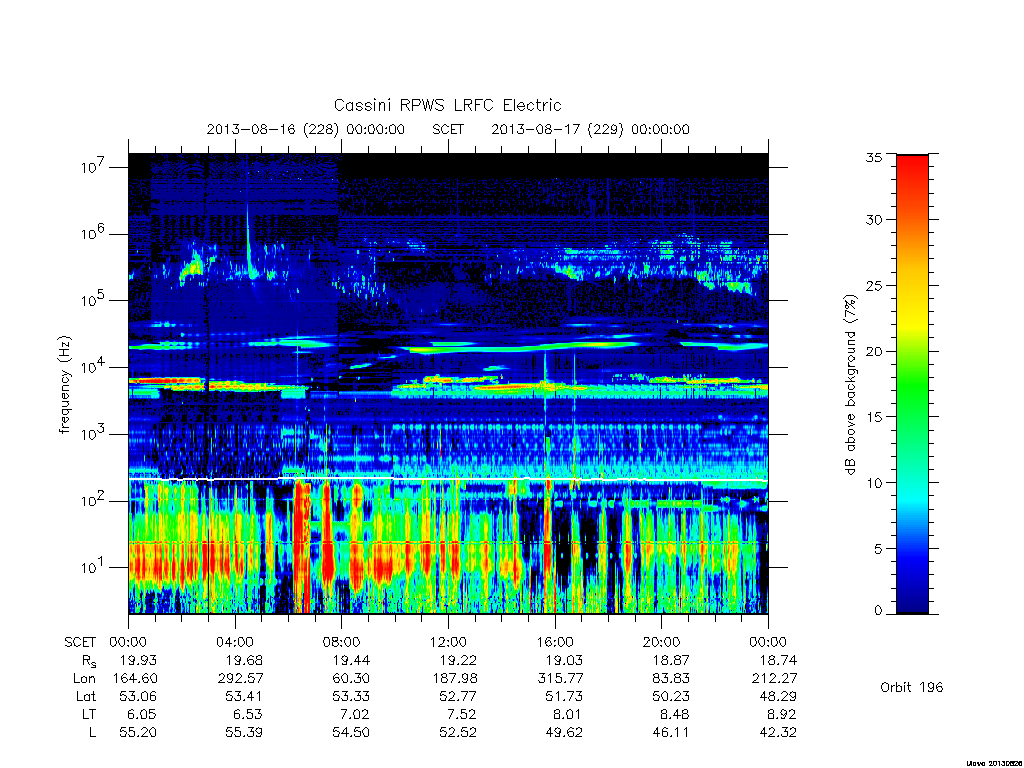Click the 'SCET' label between the header dates

coord(448,129)
